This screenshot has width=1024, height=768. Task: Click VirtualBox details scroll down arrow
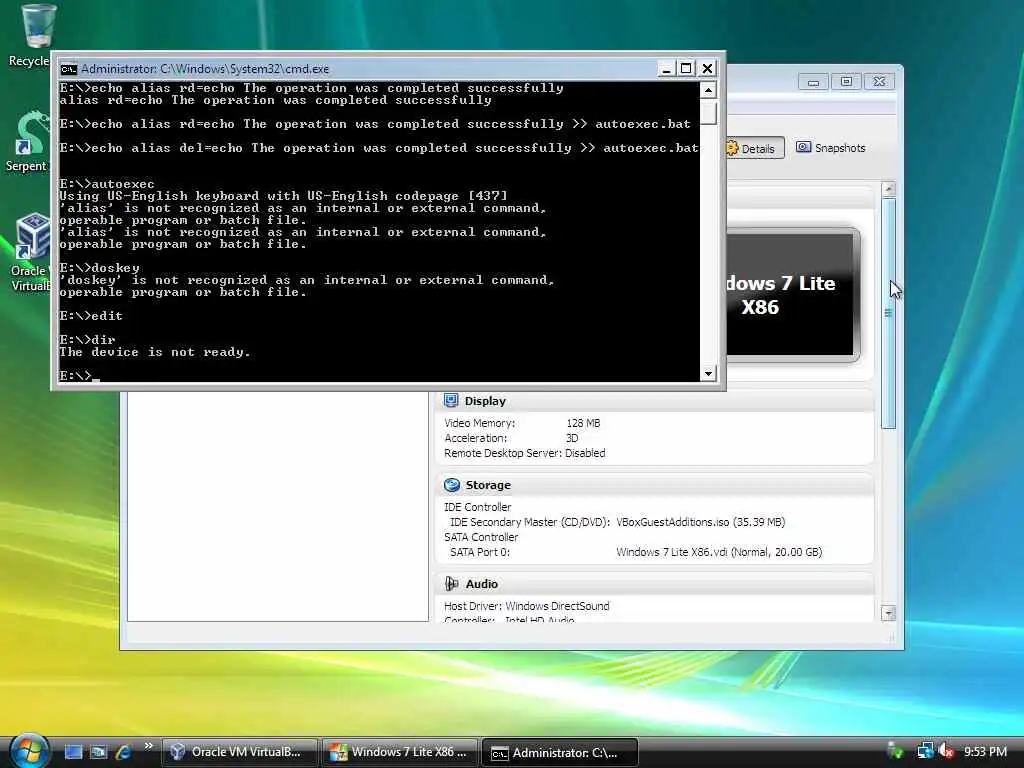click(x=888, y=613)
